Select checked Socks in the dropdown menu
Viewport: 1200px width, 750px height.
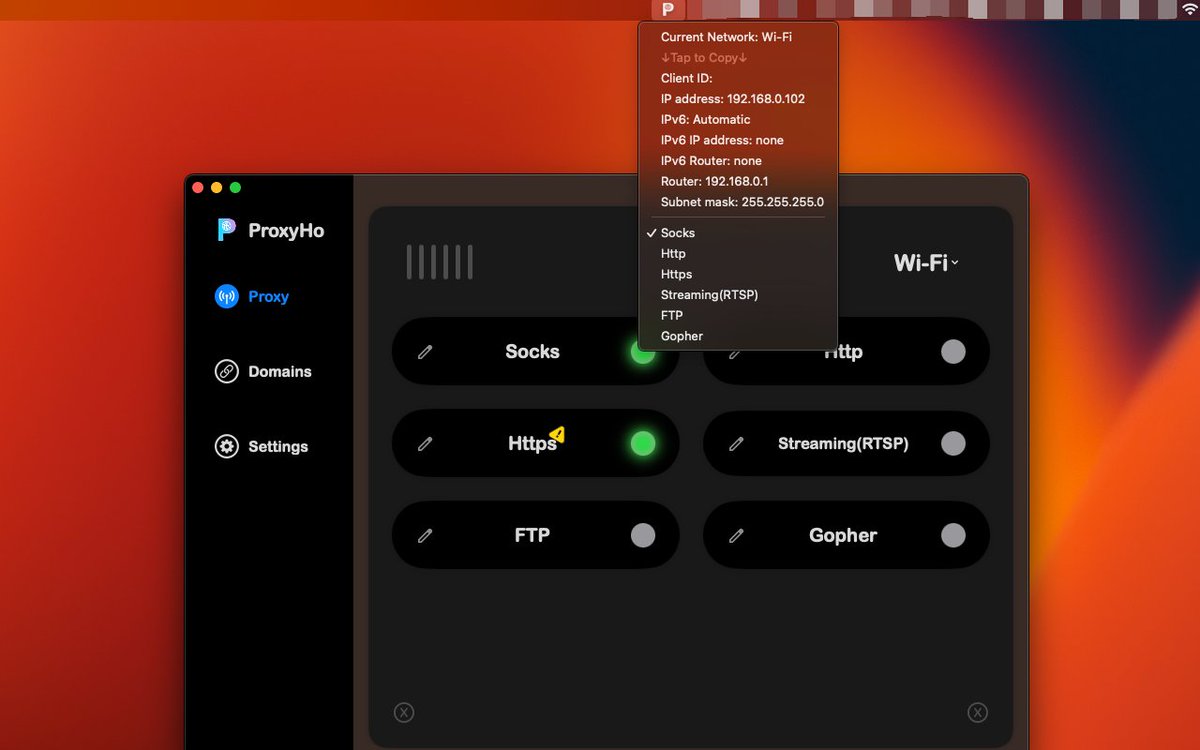pos(738,233)
